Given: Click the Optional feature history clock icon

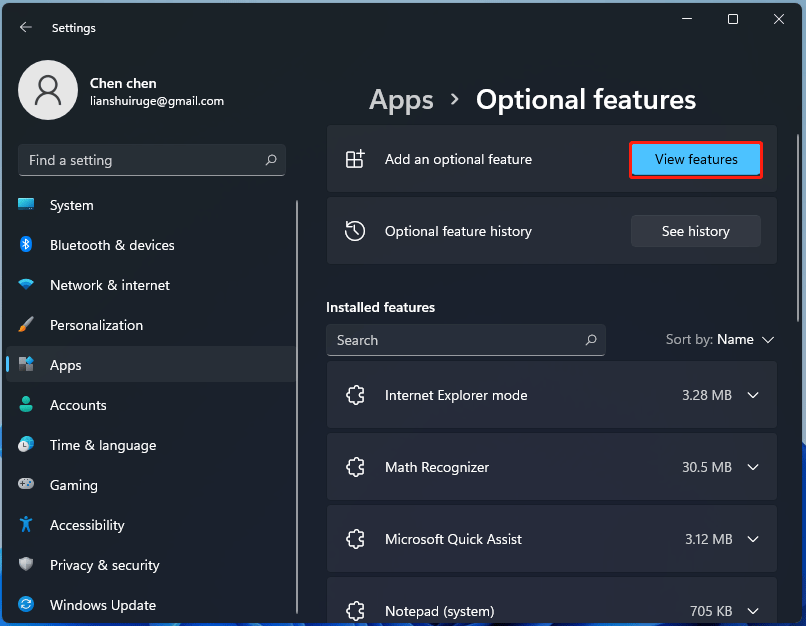Looking at the screenshot, I should [355, 231].
